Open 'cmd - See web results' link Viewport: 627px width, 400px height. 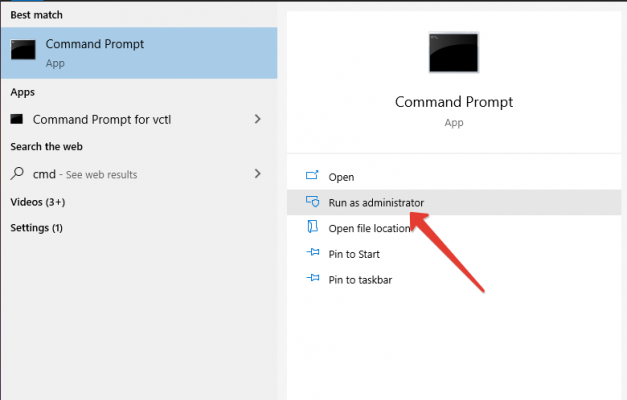[85, 174]
